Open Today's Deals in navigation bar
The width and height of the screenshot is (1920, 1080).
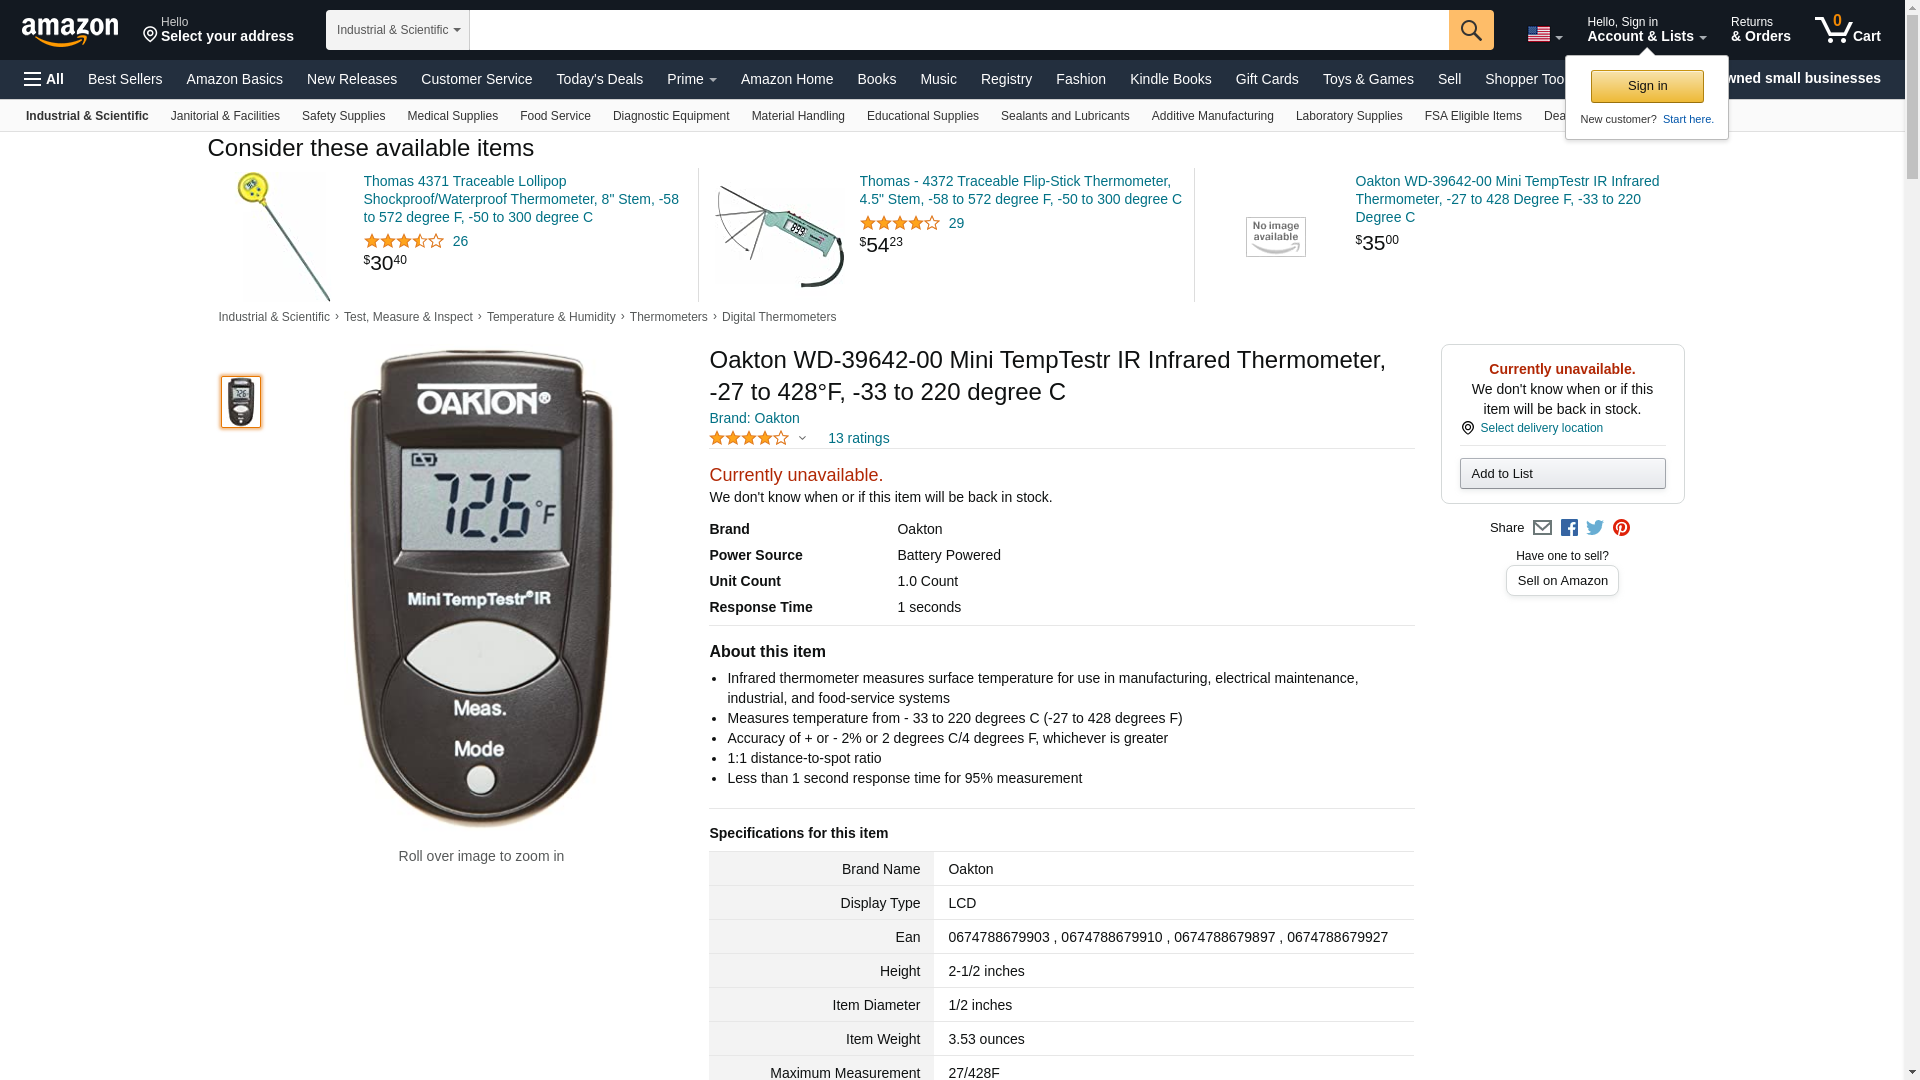click(x=600, y=79)
